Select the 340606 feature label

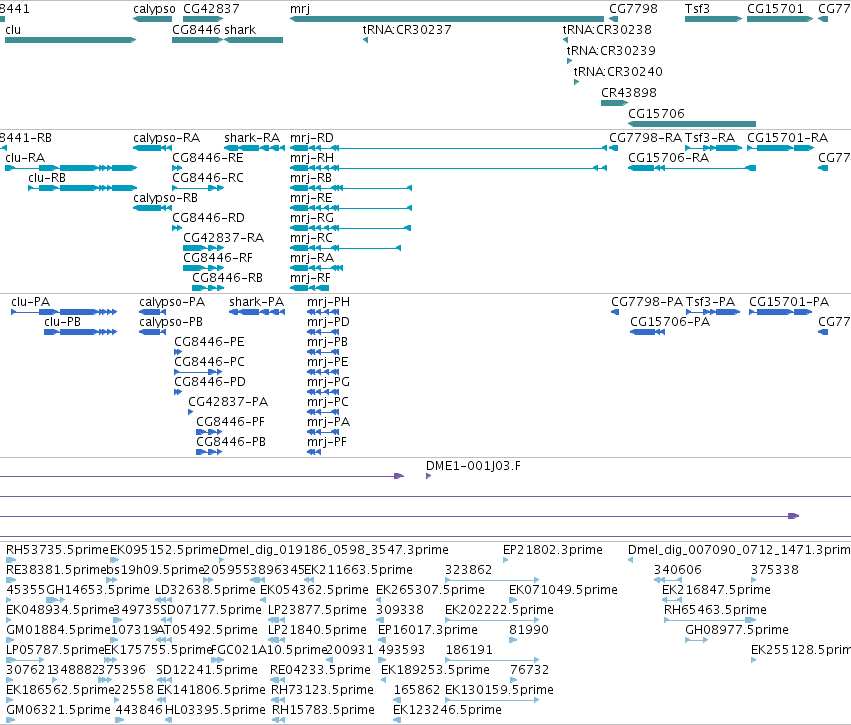[x=677, y=570]
